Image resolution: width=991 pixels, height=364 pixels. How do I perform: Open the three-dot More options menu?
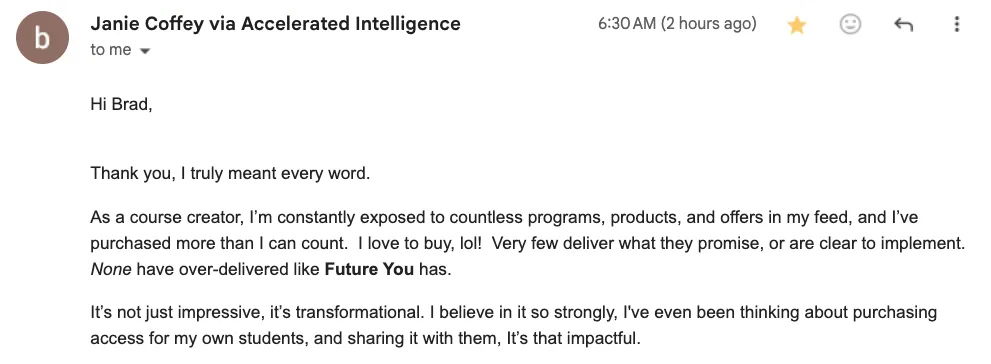[957, 25]
